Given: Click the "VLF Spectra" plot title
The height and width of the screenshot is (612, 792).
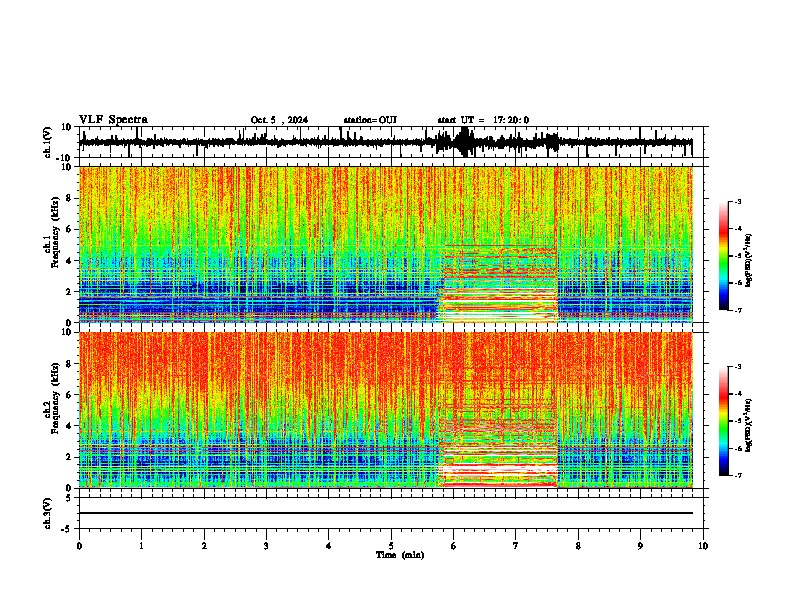Looking at the screenshot, I should [x=113, y=120].
